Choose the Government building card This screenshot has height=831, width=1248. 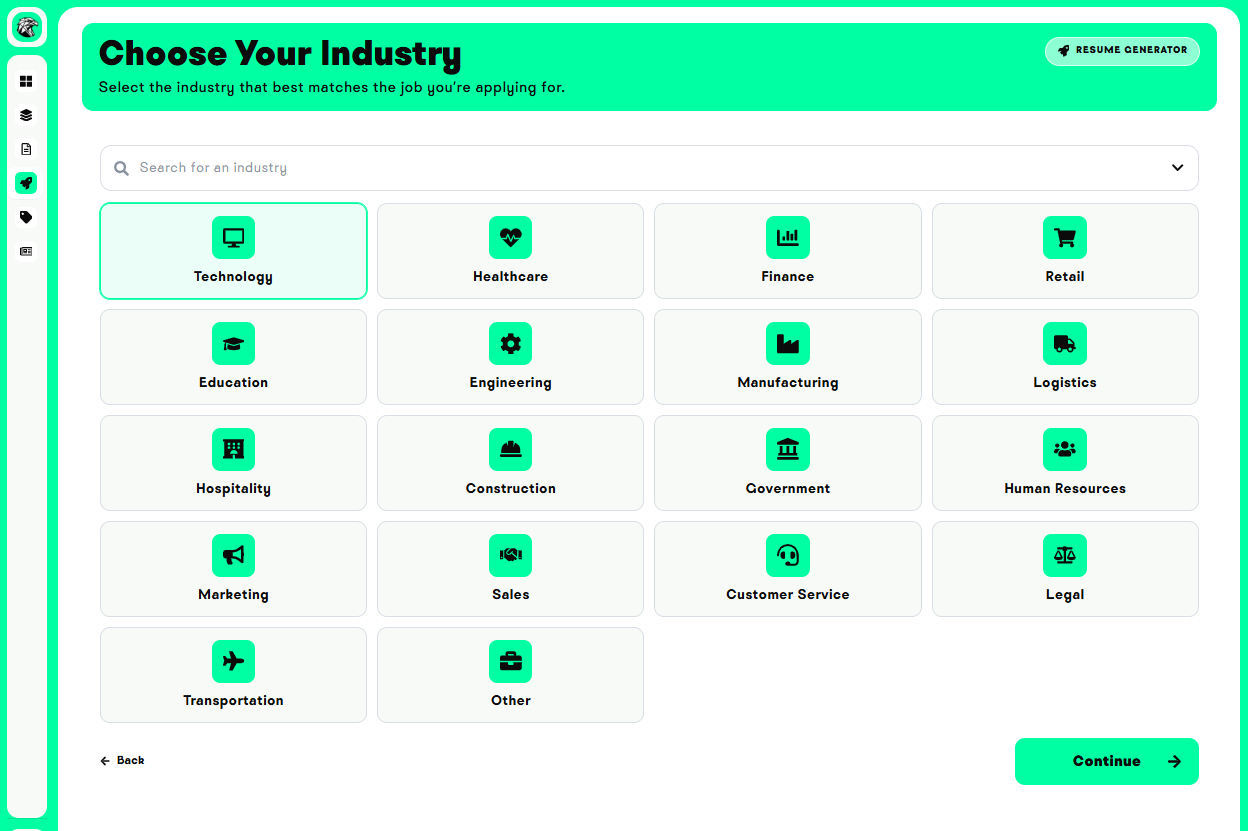pyautogui.click(x=787, y=463)
